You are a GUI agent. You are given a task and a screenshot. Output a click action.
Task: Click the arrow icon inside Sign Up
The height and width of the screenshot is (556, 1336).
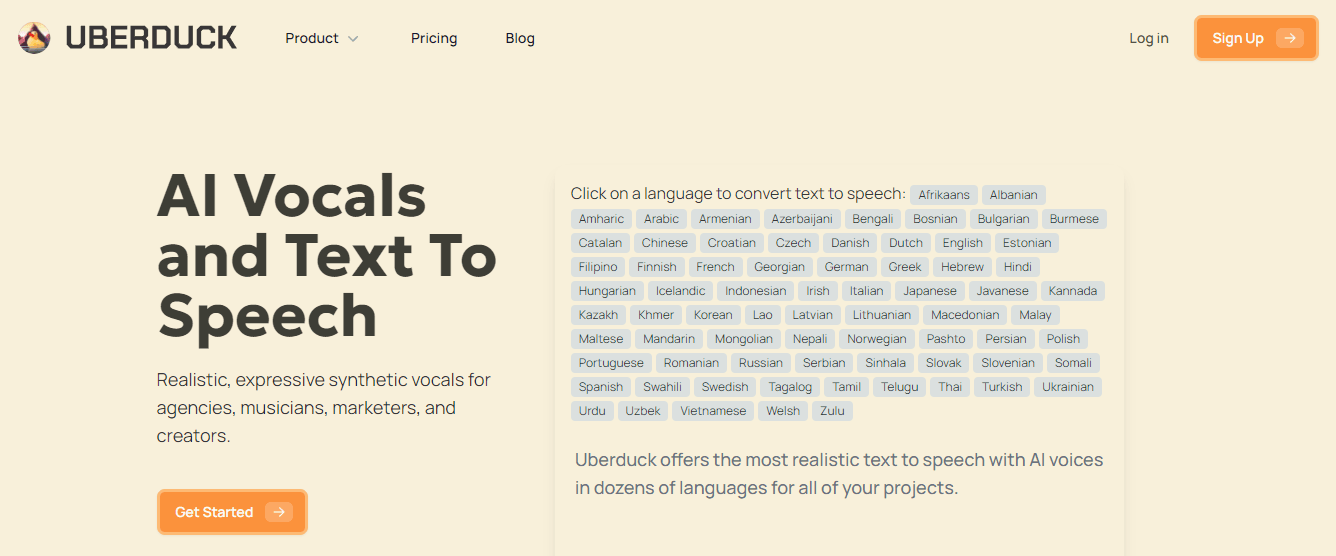(x=1290, y=38)
